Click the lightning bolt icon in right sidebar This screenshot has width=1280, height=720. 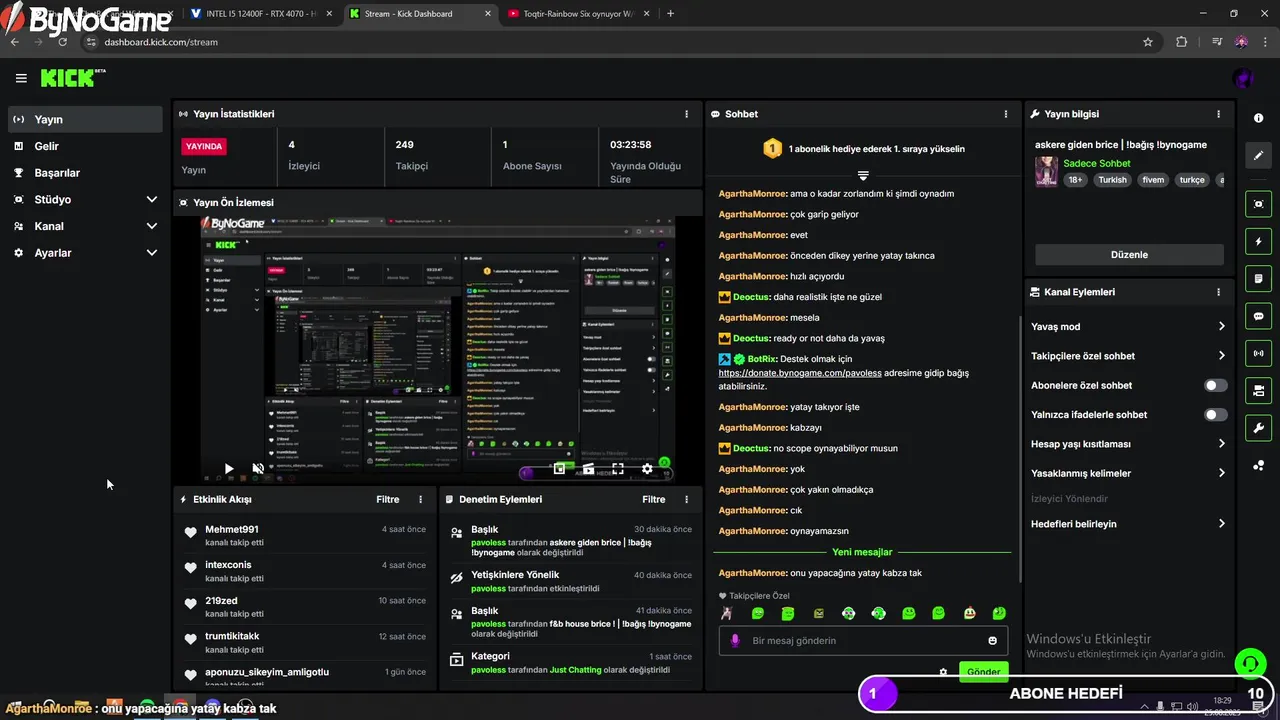click(1258, 241)
